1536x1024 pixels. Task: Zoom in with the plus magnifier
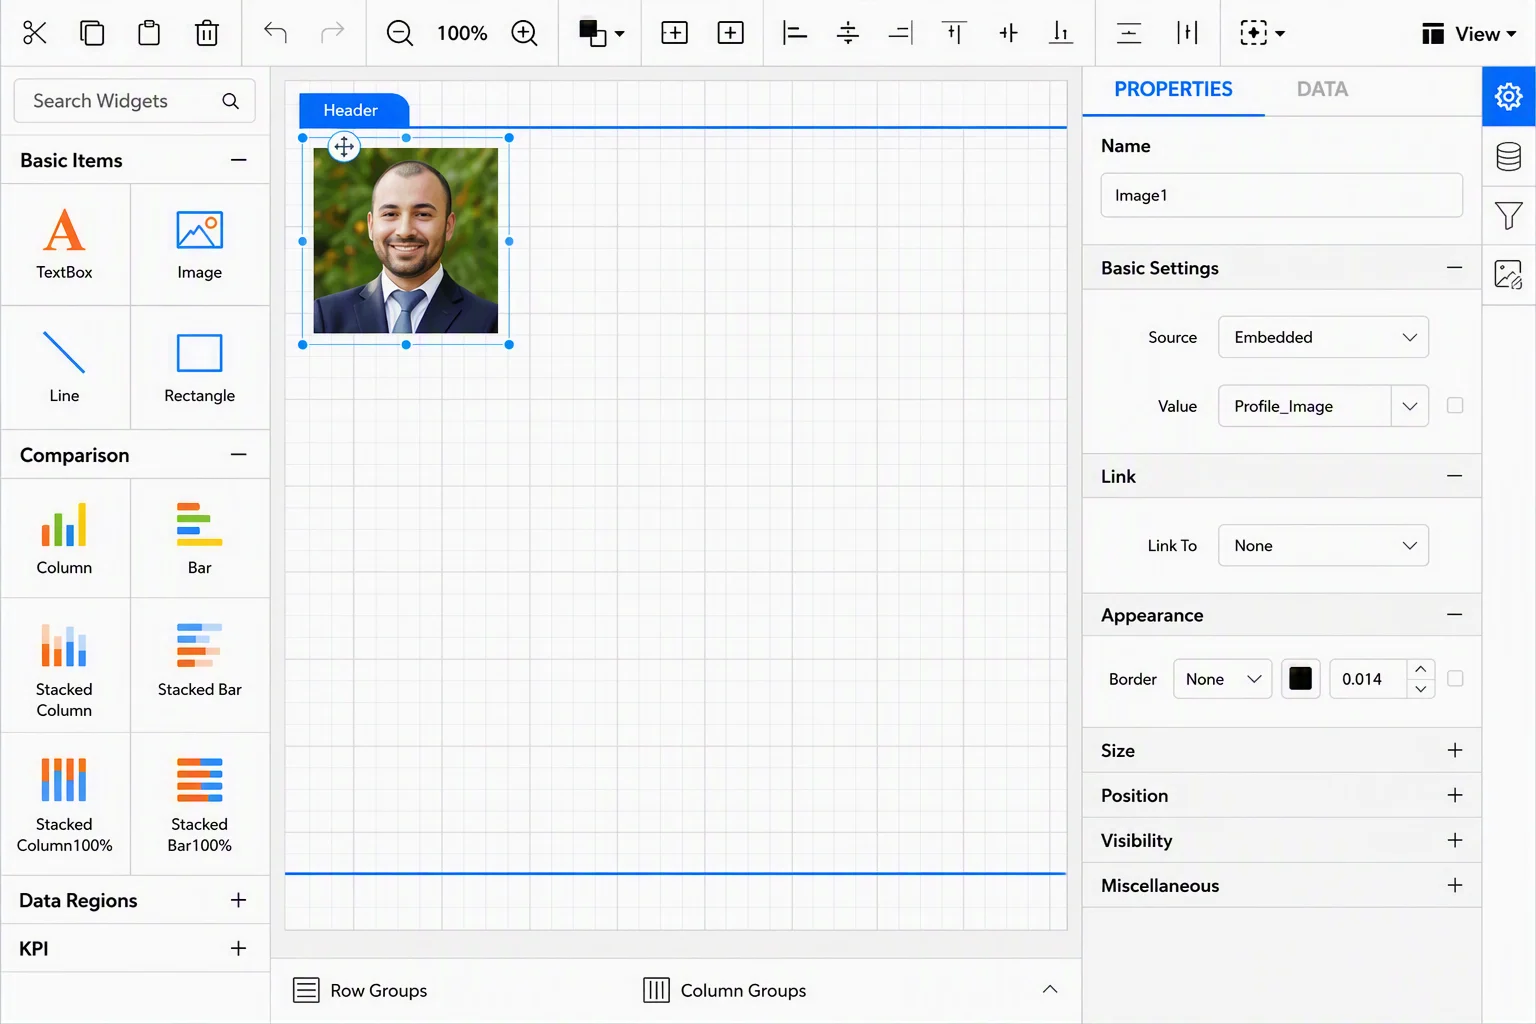524,33
